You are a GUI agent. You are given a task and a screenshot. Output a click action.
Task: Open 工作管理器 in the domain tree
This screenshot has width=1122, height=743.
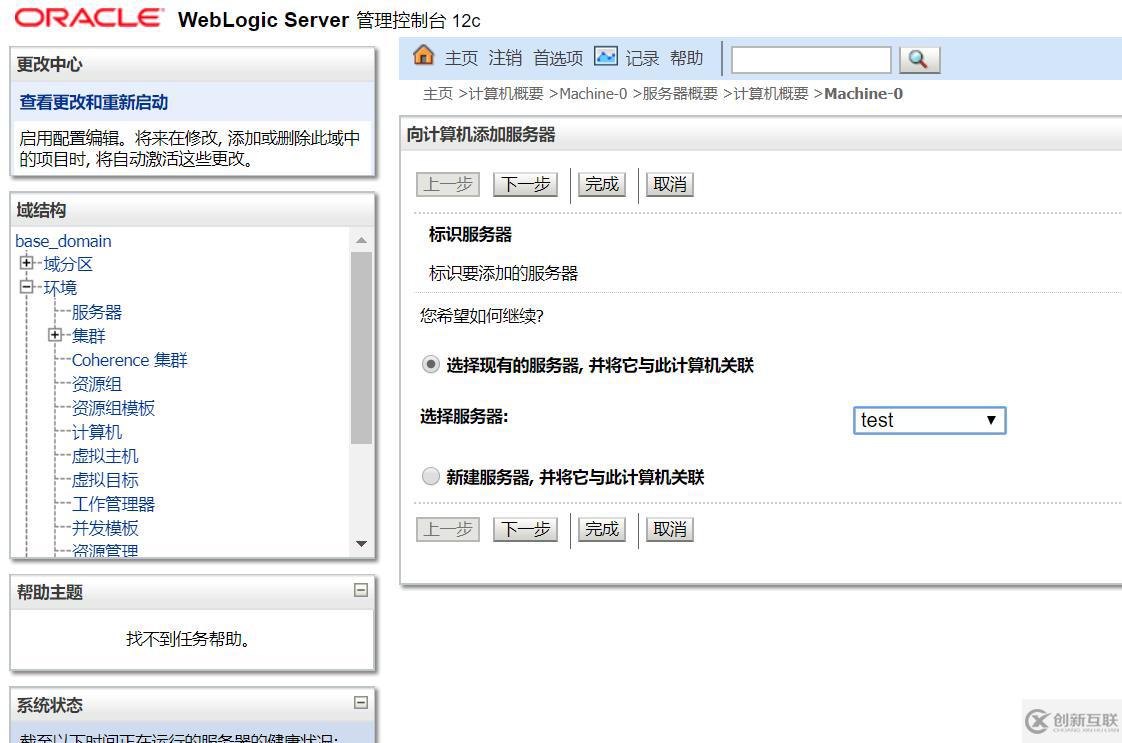point(113,504)
